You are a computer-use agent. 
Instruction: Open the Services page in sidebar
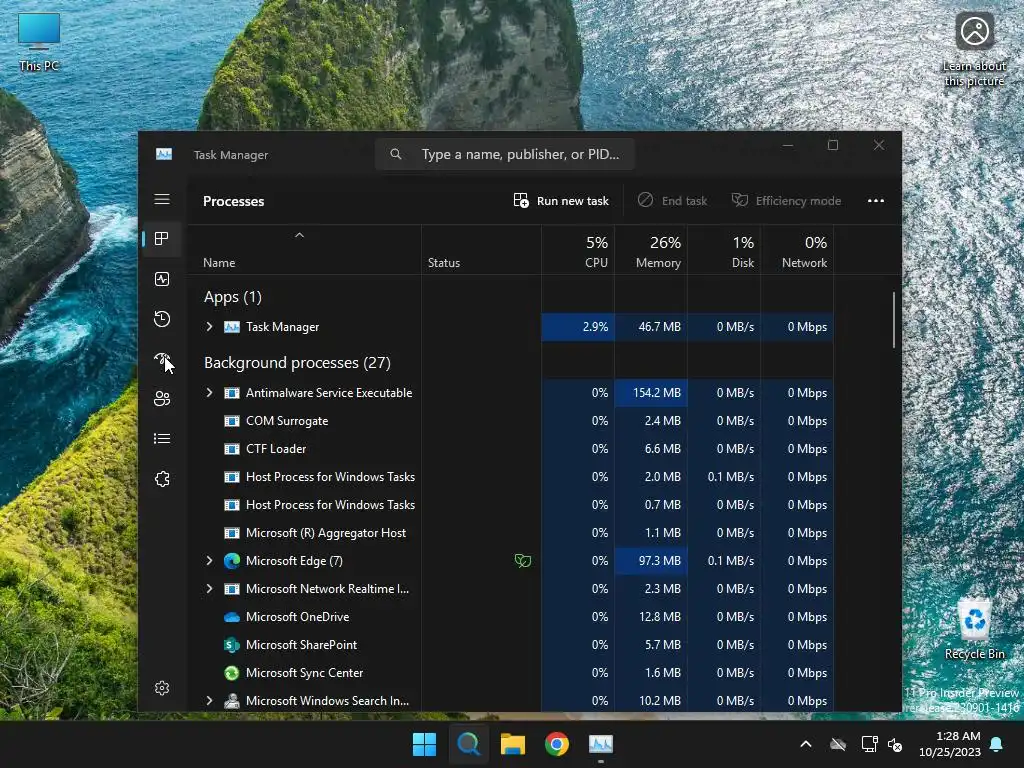[162, 479]
